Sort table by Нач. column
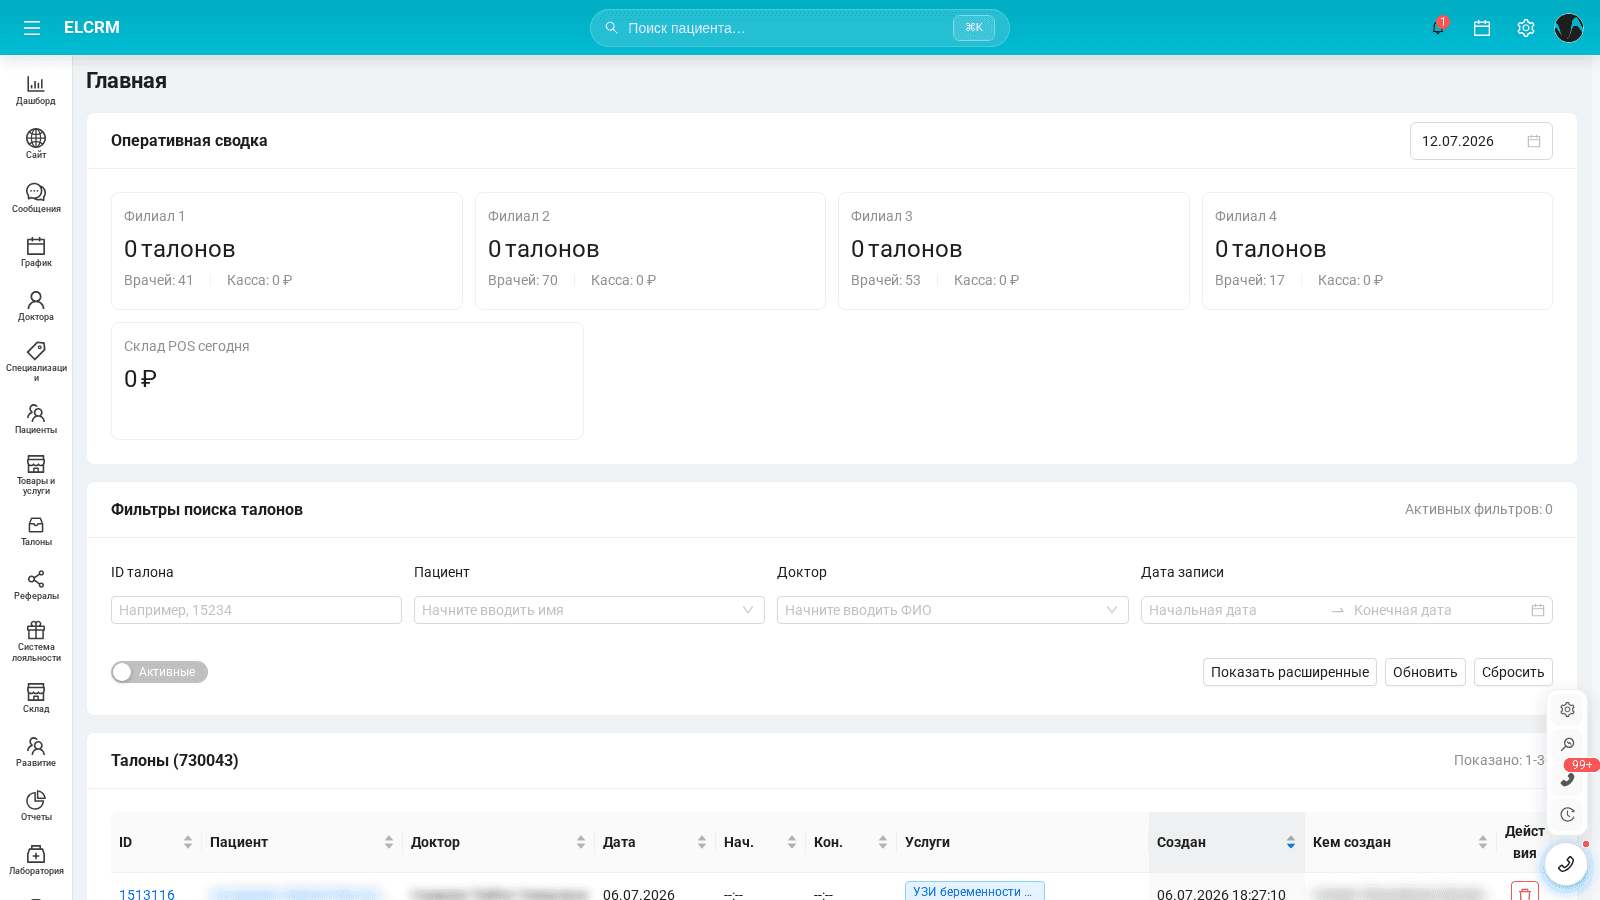1600x900 pixels. pos(760,842)
